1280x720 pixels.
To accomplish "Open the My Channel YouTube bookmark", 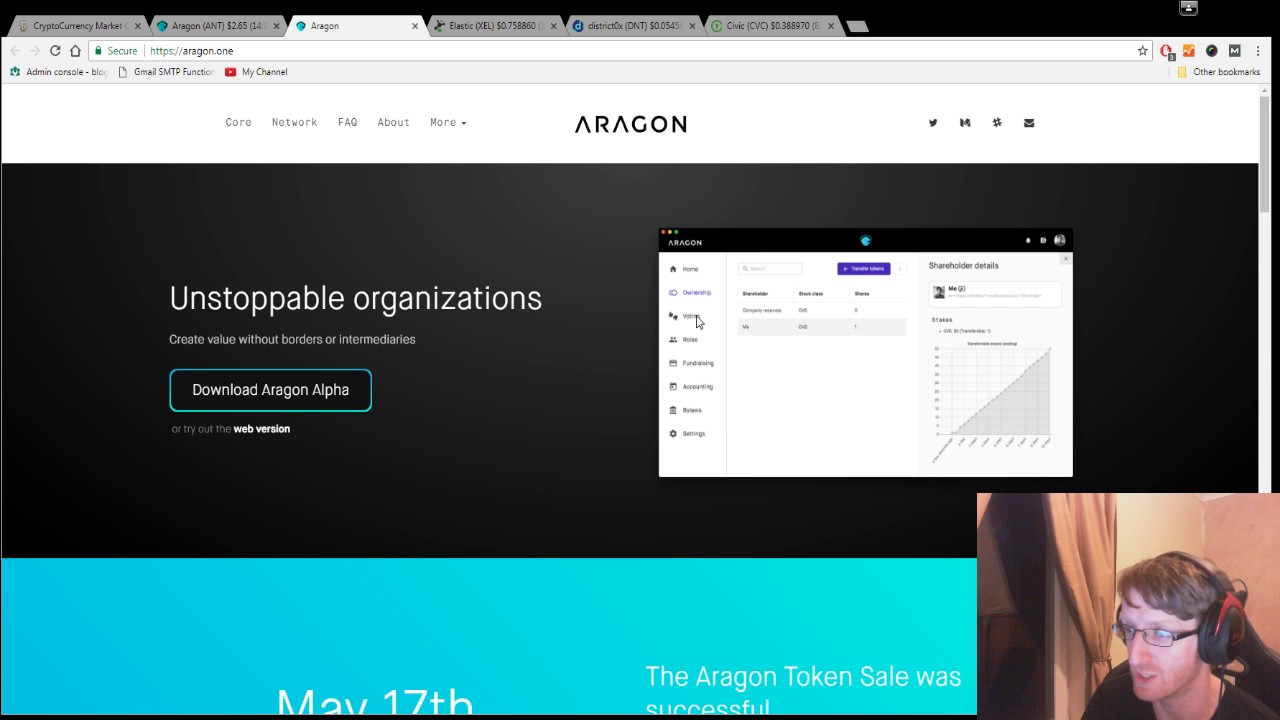I will coord(256,72).
